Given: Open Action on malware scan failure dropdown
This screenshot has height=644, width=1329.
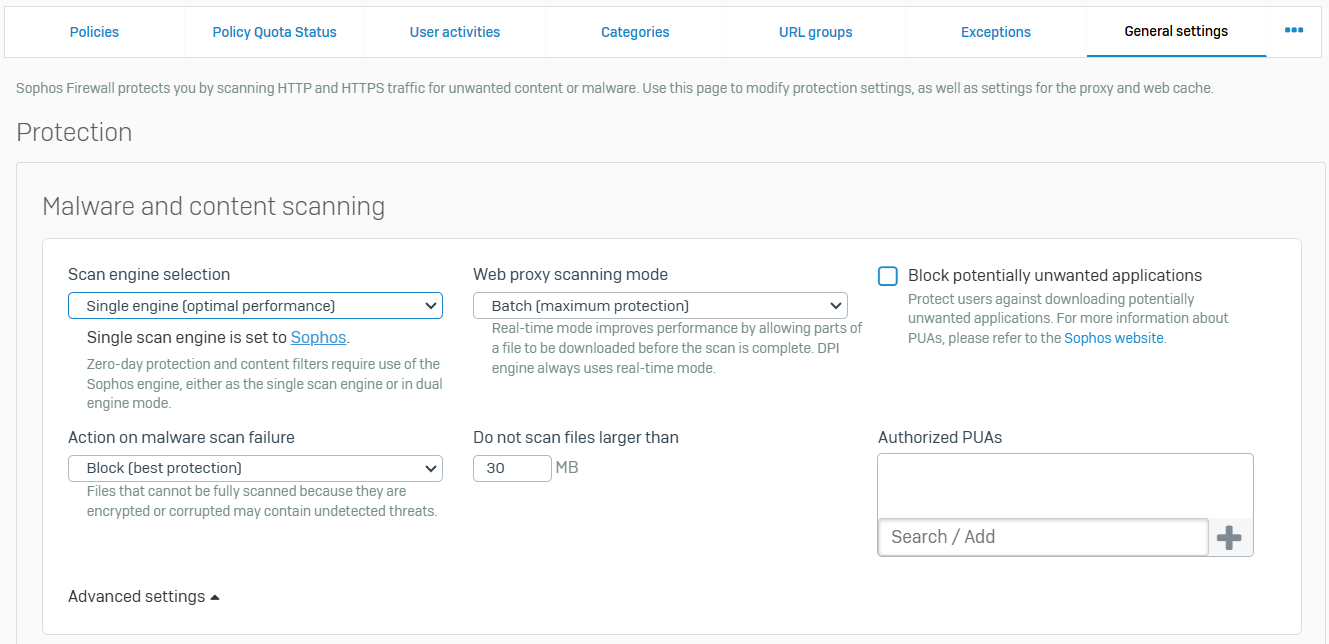Looking at the screenshot, I should (x=255, y=468).
